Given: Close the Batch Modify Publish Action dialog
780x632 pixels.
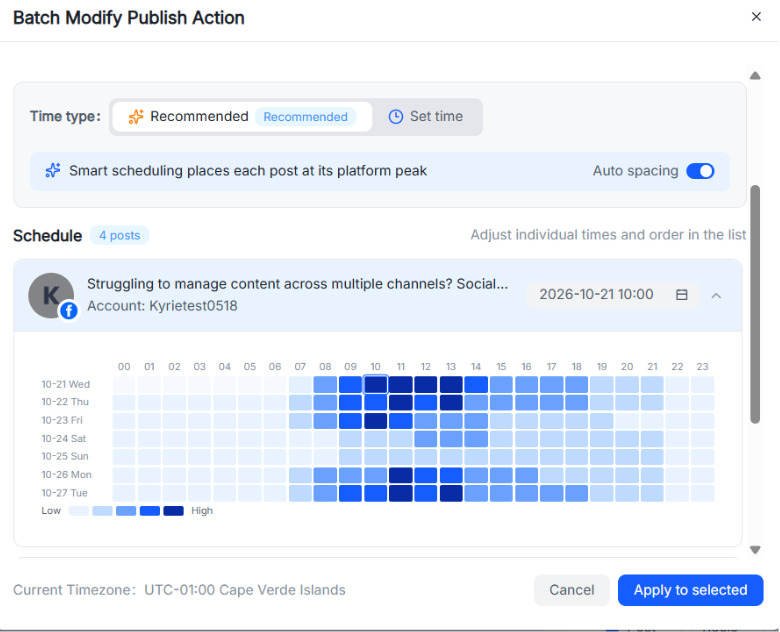Looking at the screenshot, I should [x=756, y=17].
